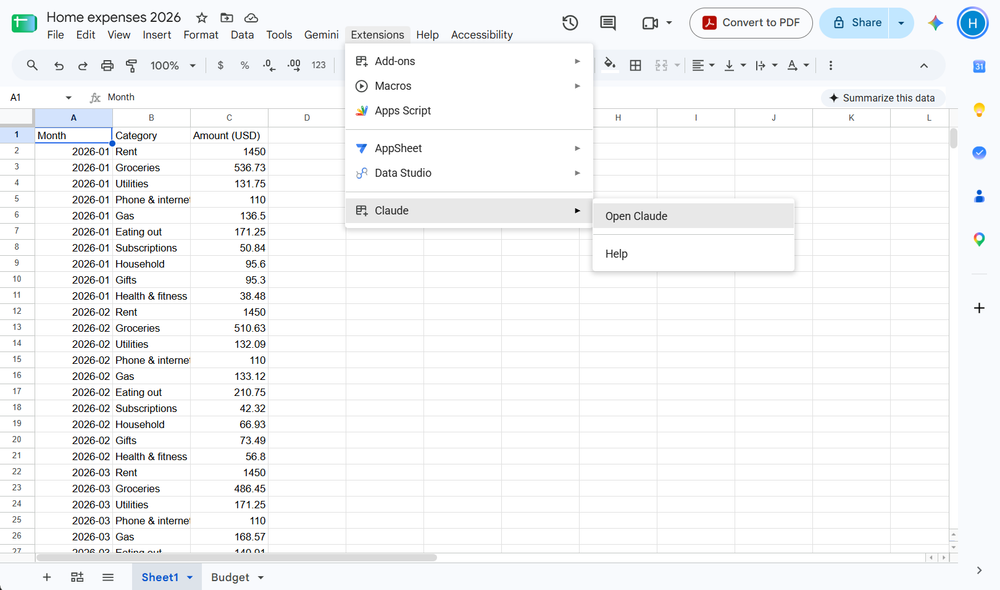This screenshot has width=1000, height=590.
Task: Collapse the toolbar with chevron
Action: (x=923, y=65)
